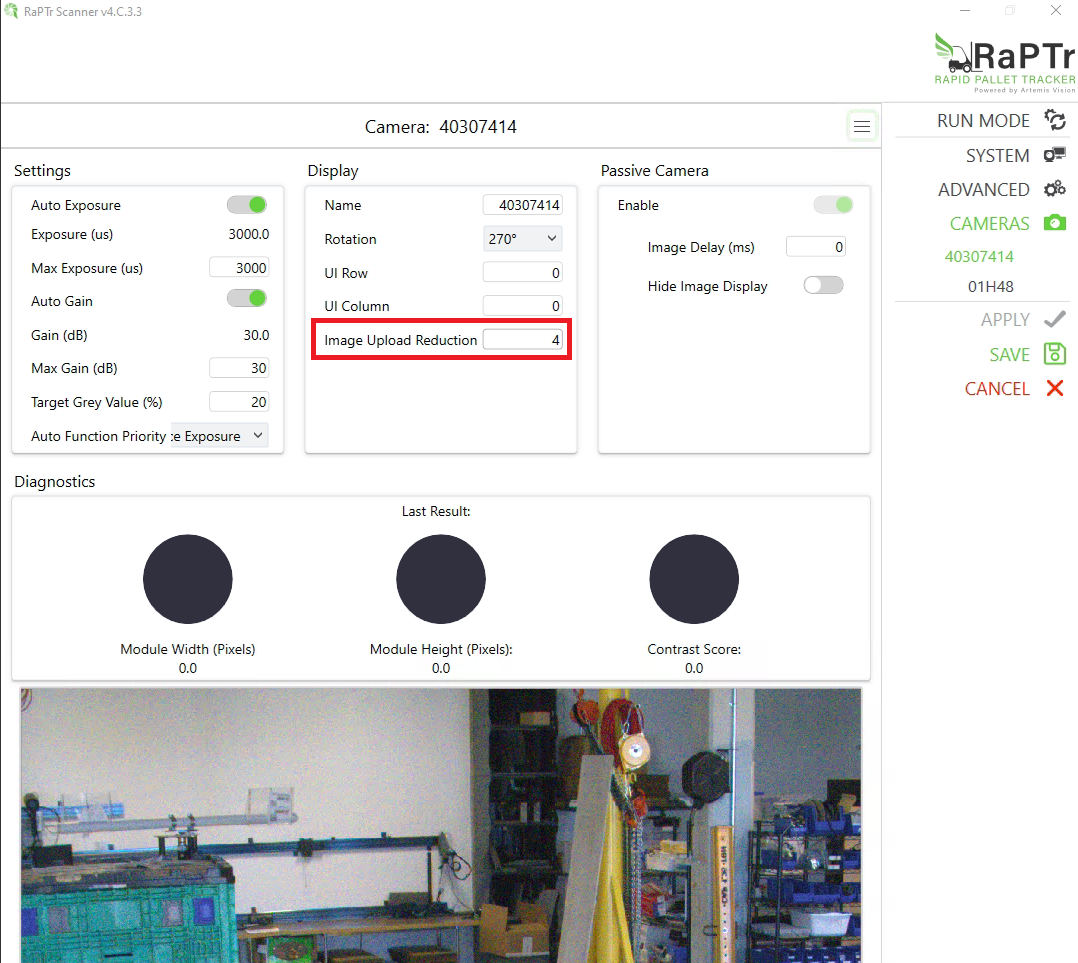Click the Apply checkmark icon
Viewport: 1078px width, 963px height.
click(1054, 319)
